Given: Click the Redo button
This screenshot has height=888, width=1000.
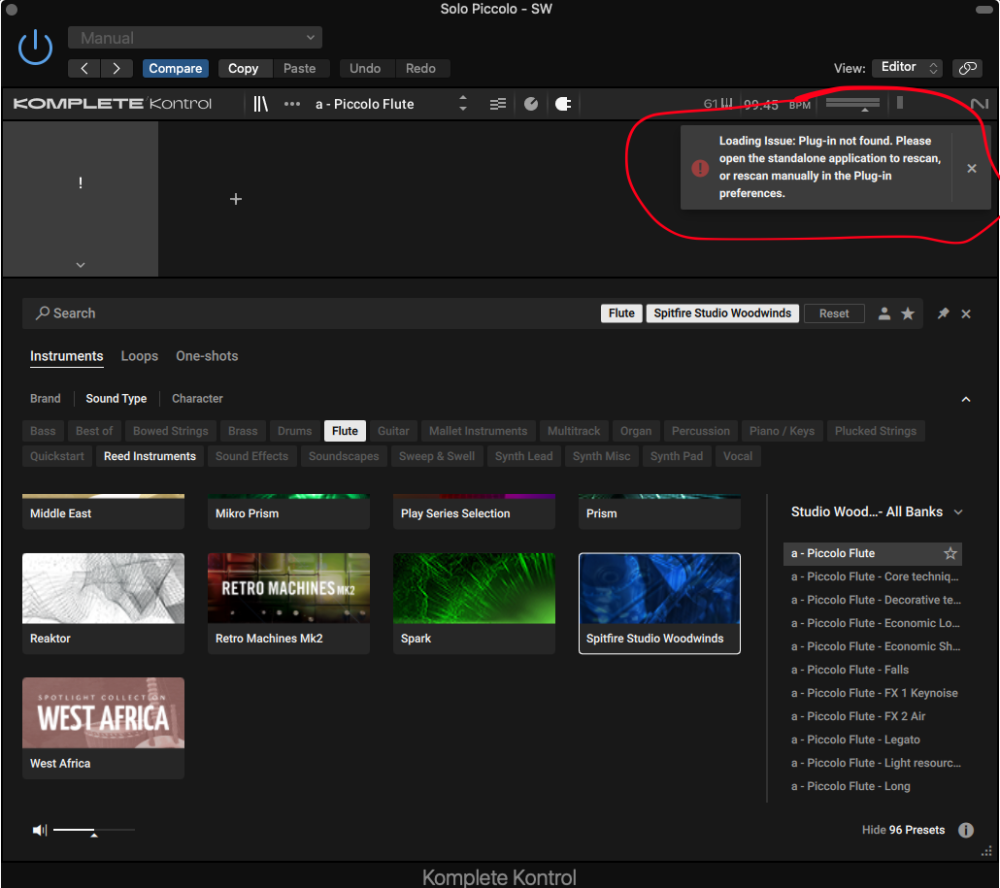Looking at the screenshot, I should 421,68.
